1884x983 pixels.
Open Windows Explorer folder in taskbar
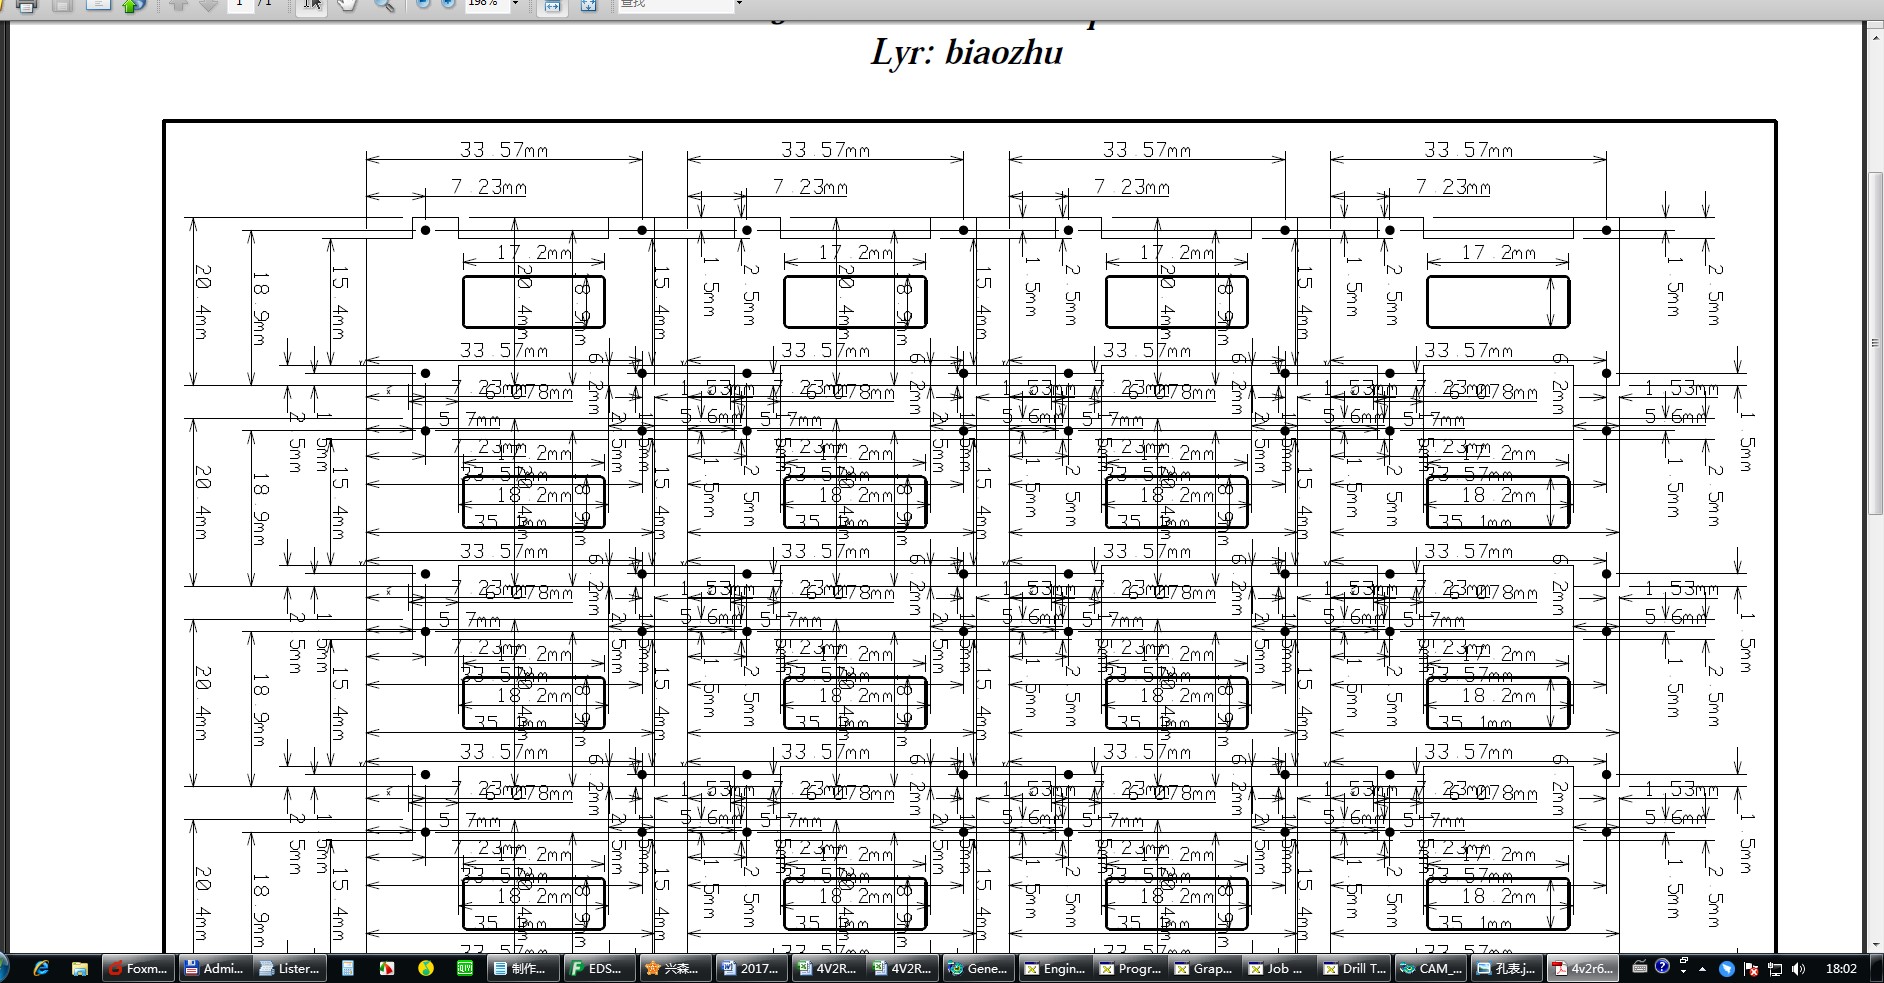[x=80, y=968]
